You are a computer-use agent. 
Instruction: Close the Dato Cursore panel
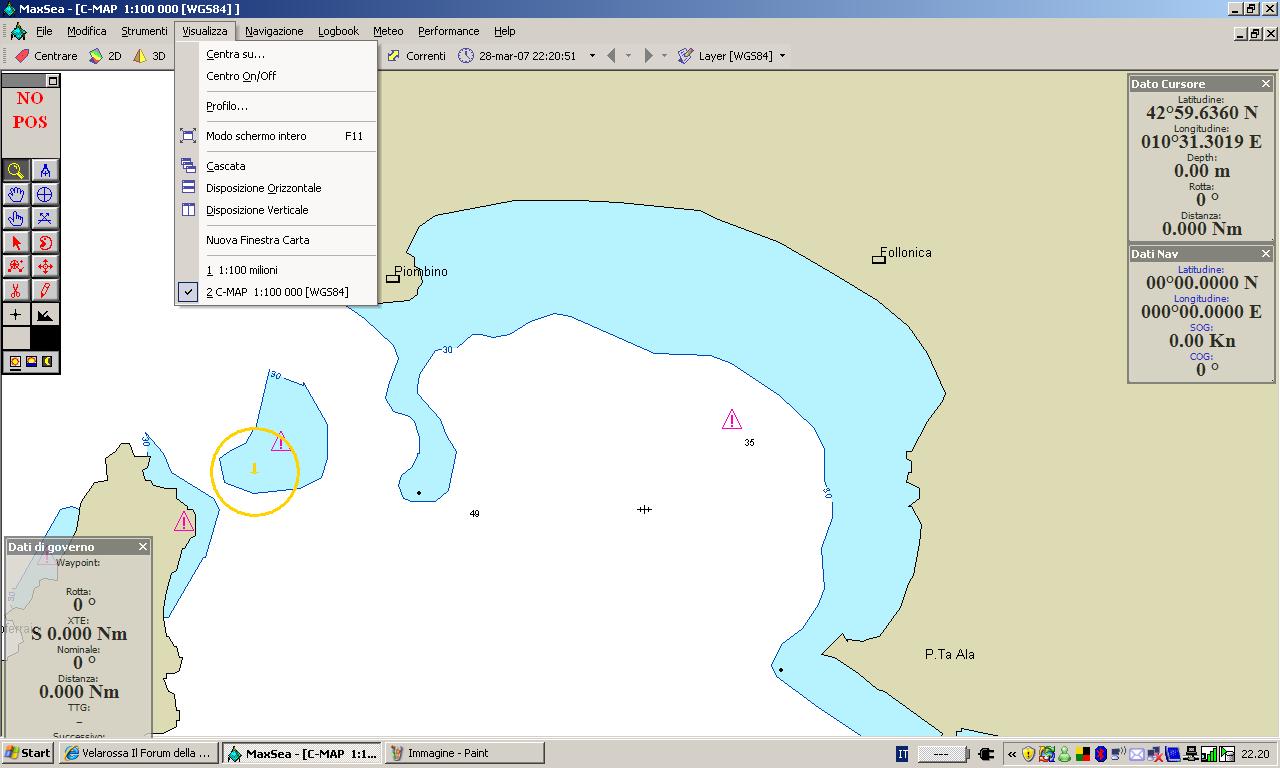pos(1265,84)
